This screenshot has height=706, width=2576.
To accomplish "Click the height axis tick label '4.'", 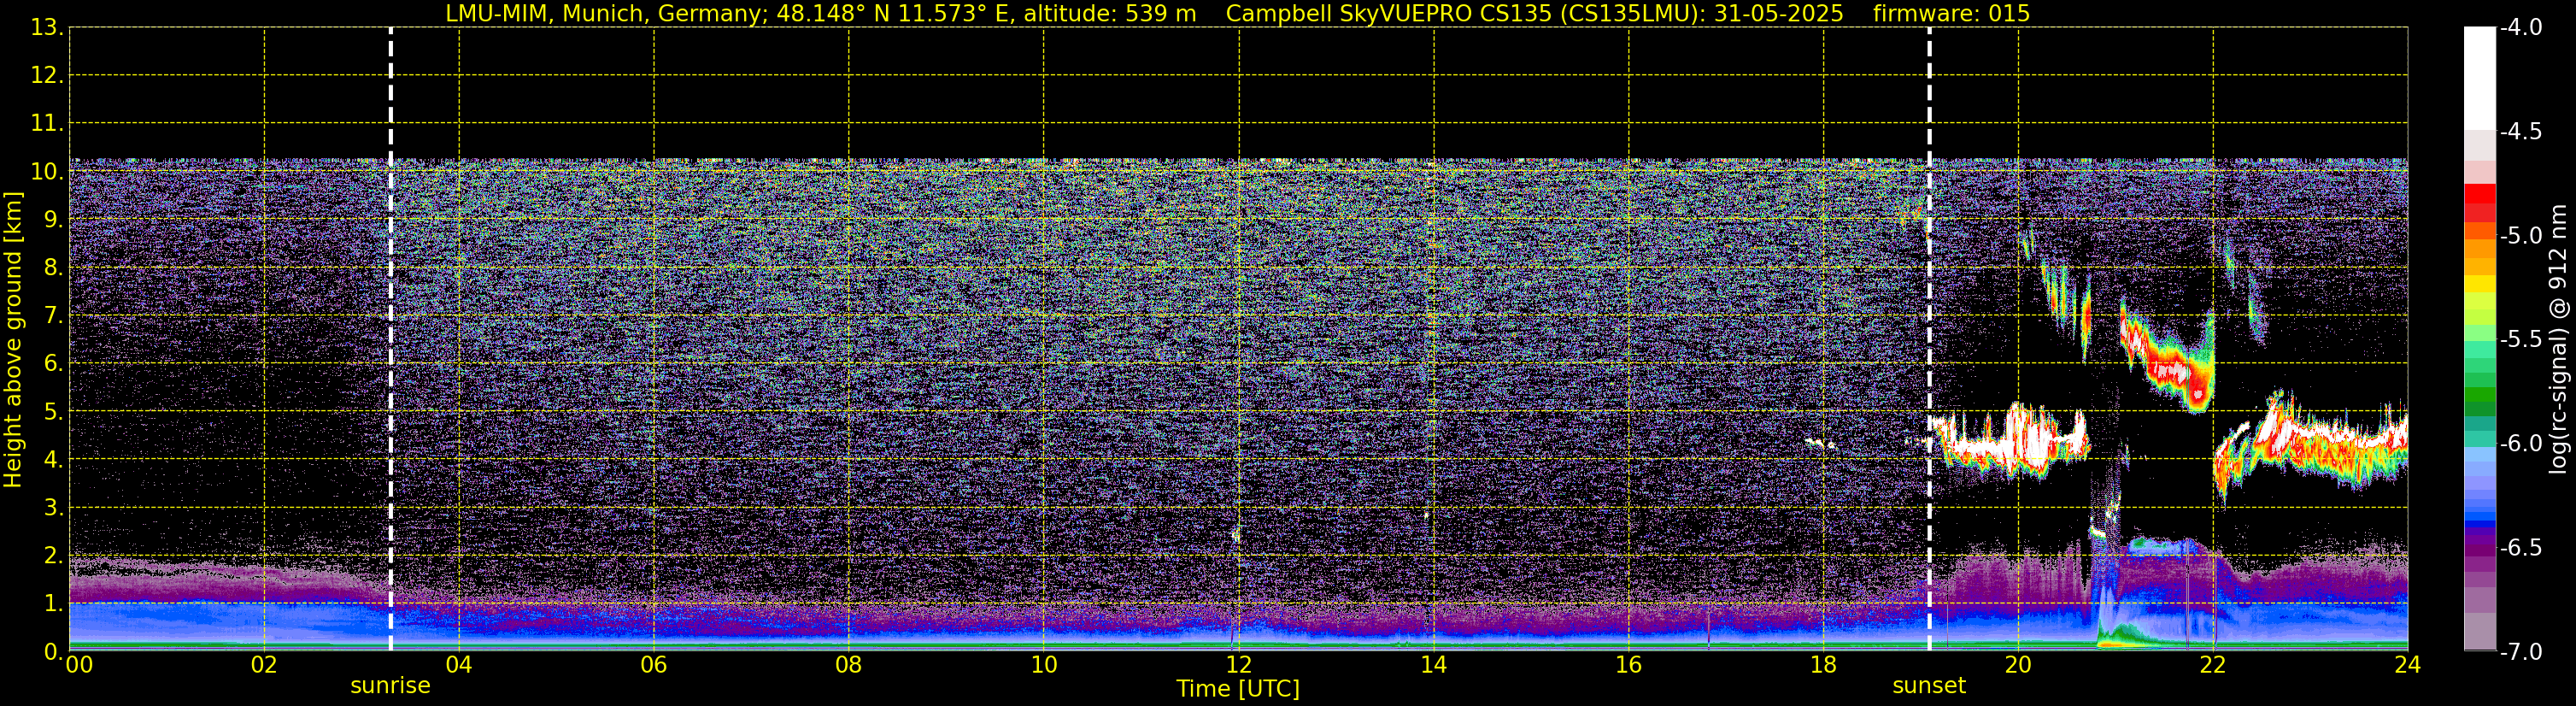I will click(53, 459).
